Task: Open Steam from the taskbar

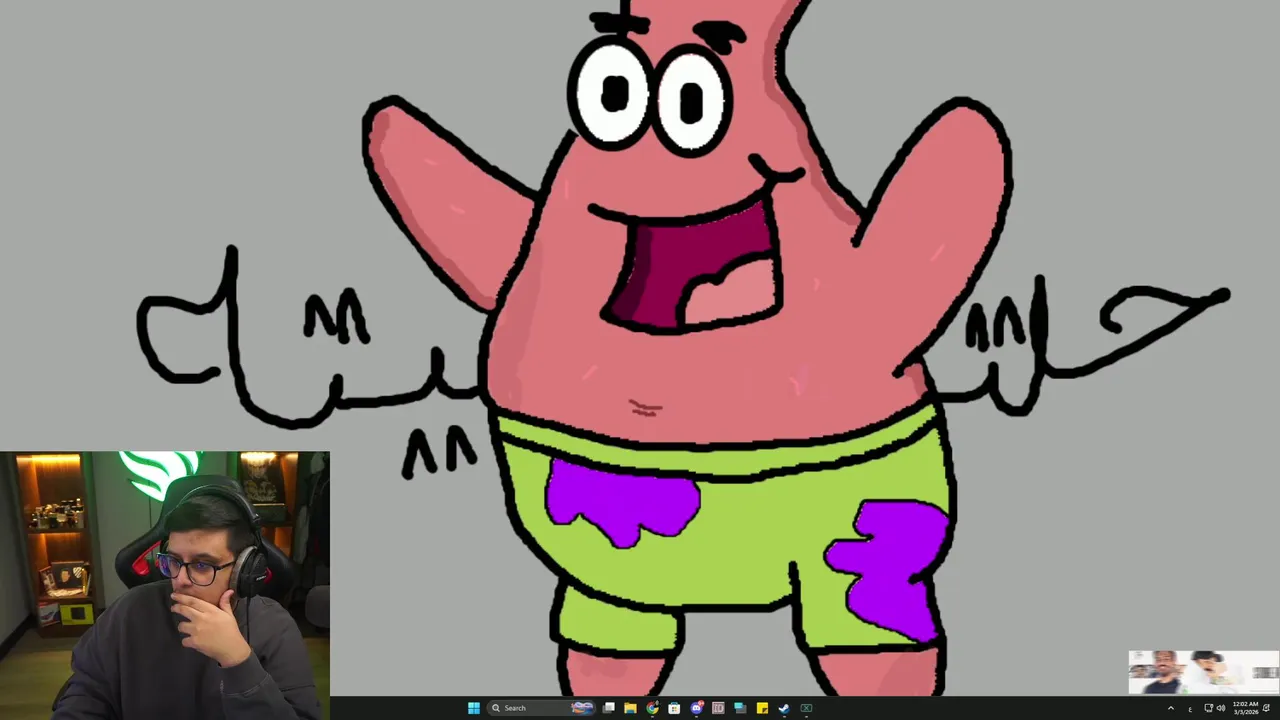Action: pyautogui.click(x=784, y=708)
